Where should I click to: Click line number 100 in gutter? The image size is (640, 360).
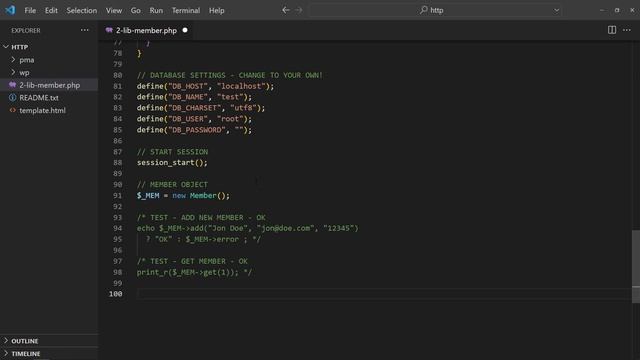pyautogui.click(x=116, y=294)
